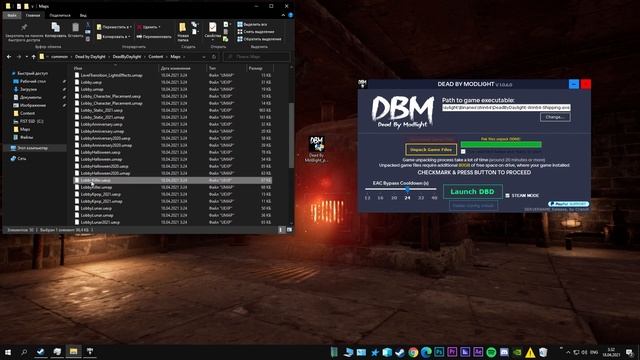Click the Content breadcrumb segment
Image resolution: width=640 pixels, height=360 pixels.
point(156,57)
